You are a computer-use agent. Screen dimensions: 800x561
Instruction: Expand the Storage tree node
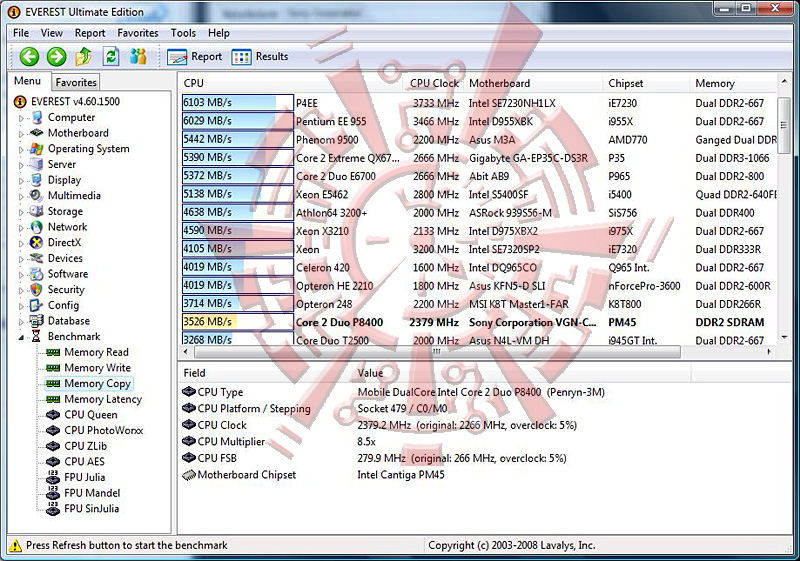coord(21,213)
